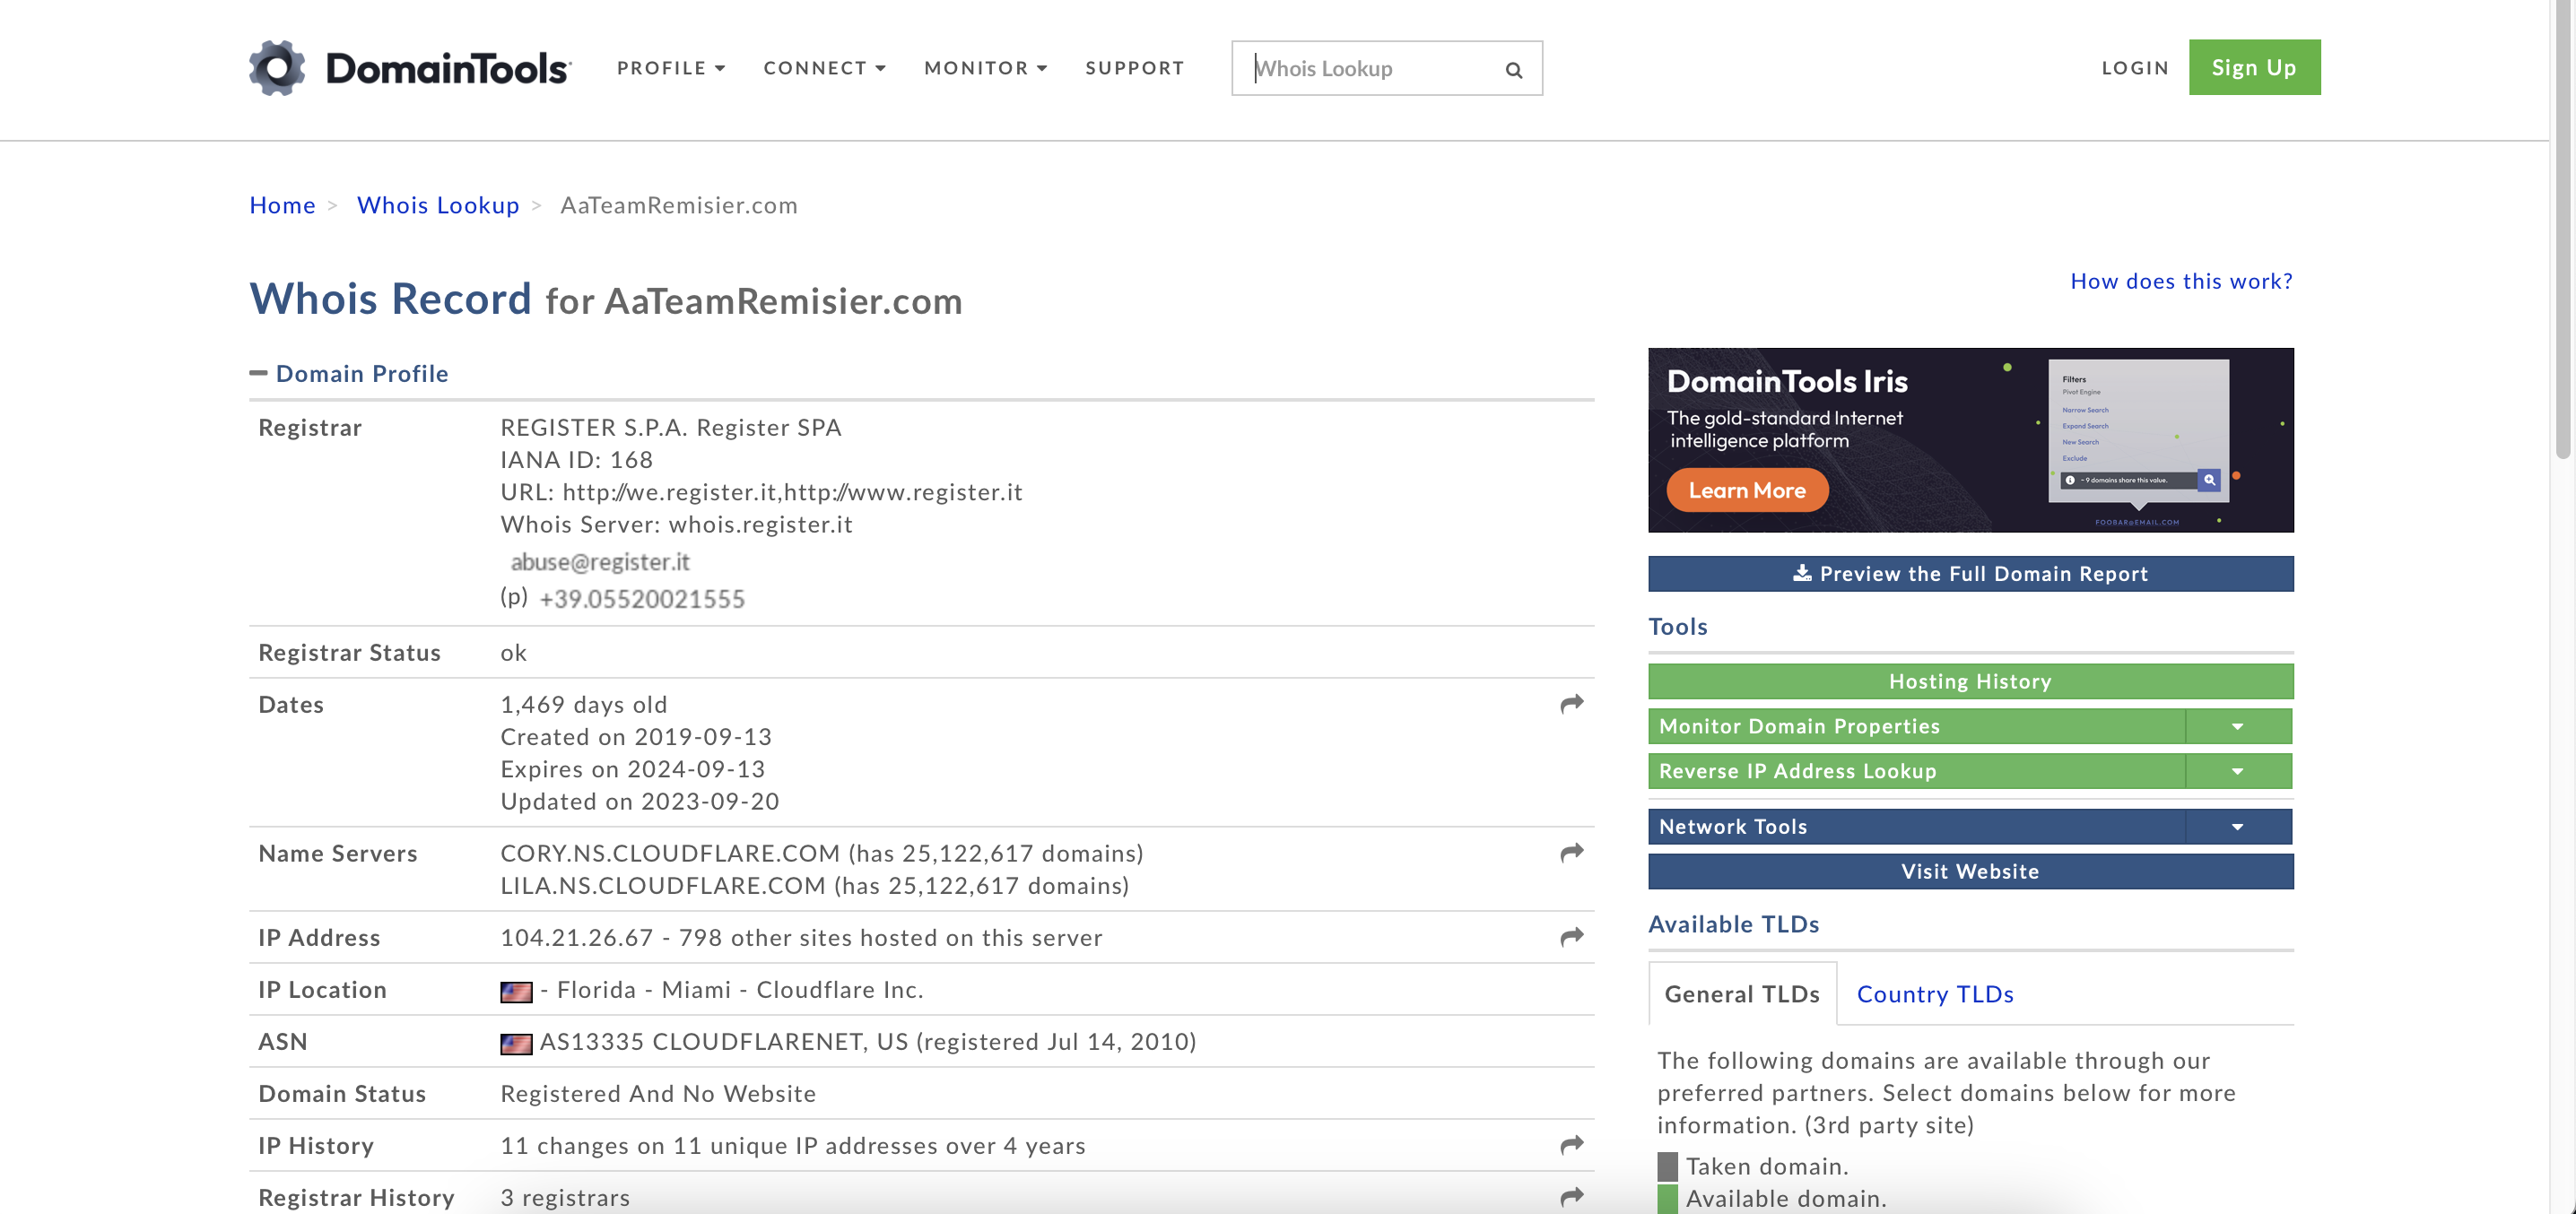Open the How does this work link

[x=2181, y=281]
